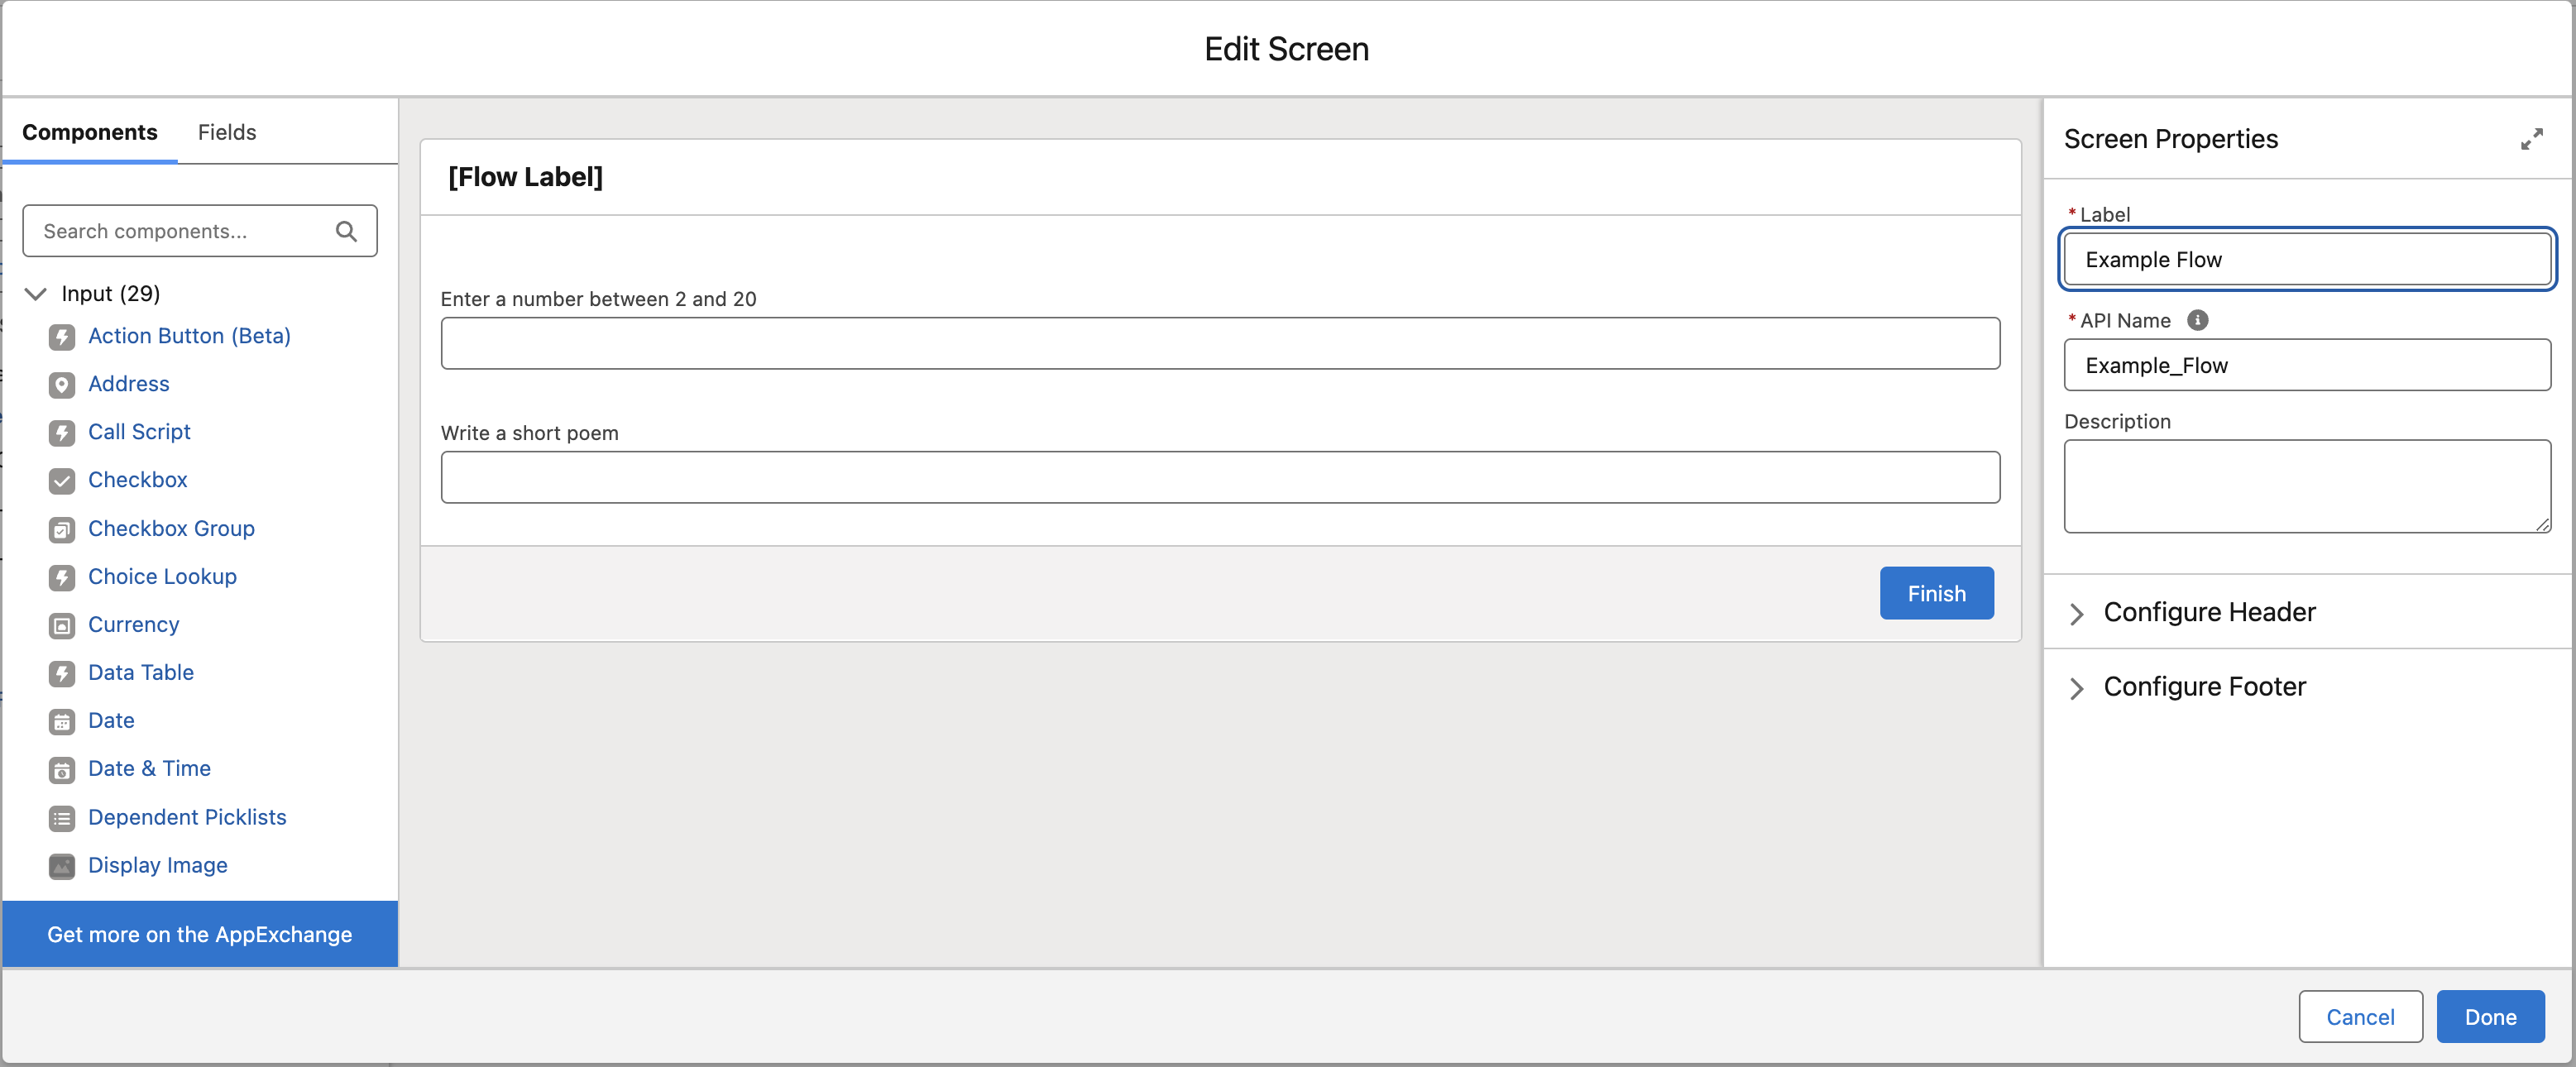Click the Choice Lookup component icon
This screenshot has height=1067, width=2576.
(62, 577)
